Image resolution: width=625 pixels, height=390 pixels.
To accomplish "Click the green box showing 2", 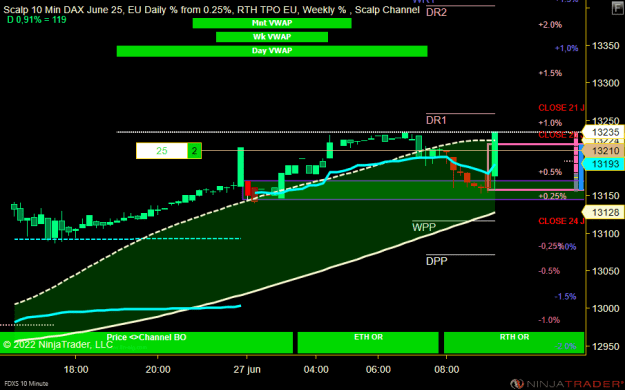I will point(195,151).
